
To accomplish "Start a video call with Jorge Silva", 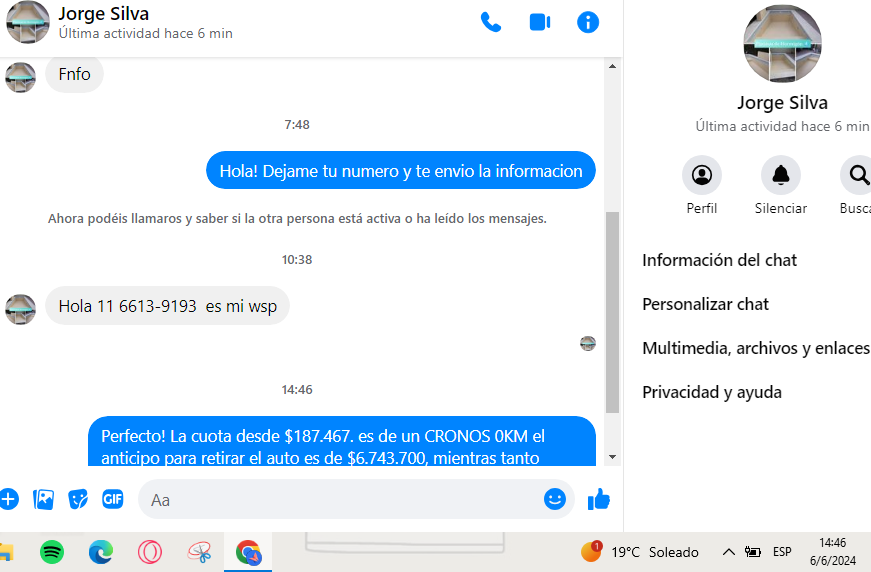I will pos(539,22).
